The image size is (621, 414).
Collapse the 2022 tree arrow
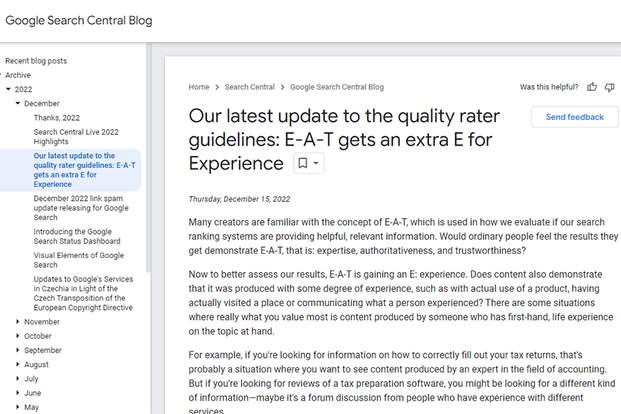coord(8,89)
